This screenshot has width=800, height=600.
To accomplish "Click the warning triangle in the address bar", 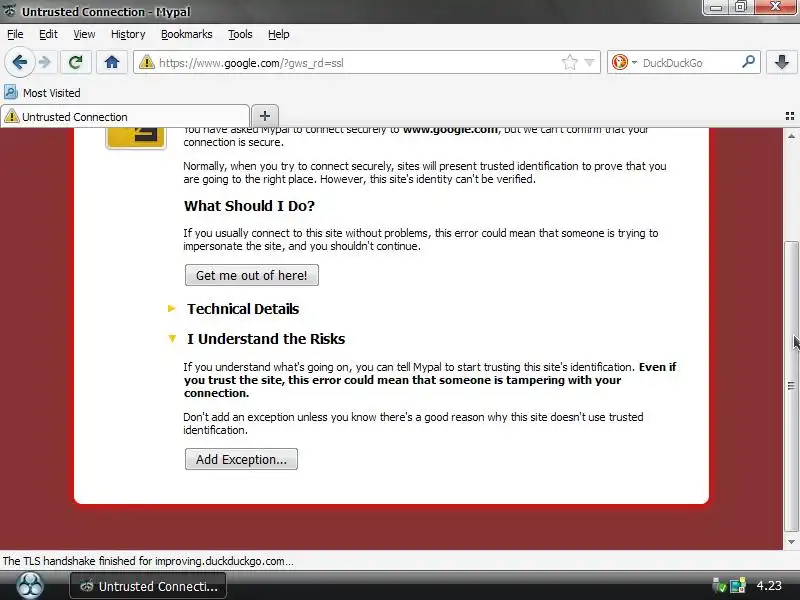I will point(147,63).
